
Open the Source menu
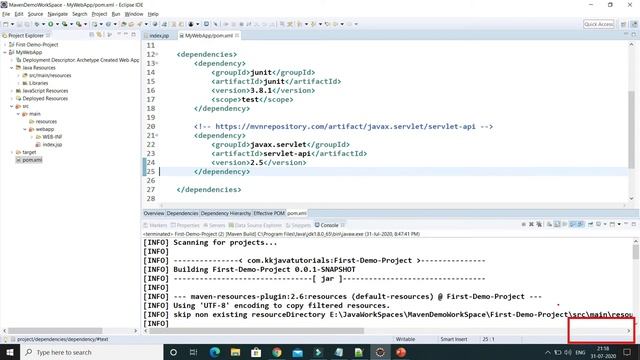pos(35,14)
